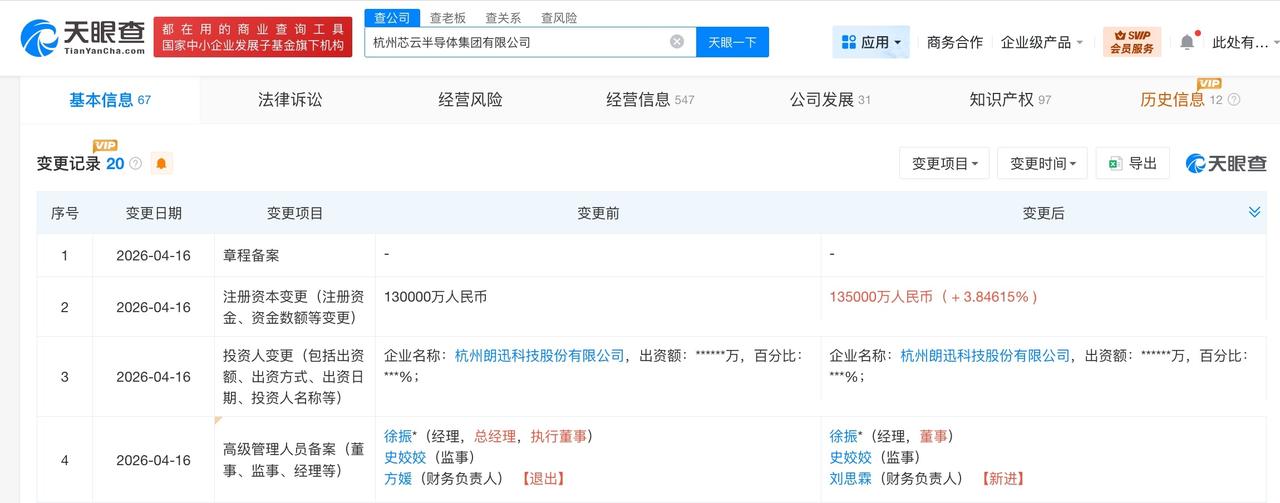Open 方媛 link in 变更前 column
1280x503 pixels.
[398, 479]
